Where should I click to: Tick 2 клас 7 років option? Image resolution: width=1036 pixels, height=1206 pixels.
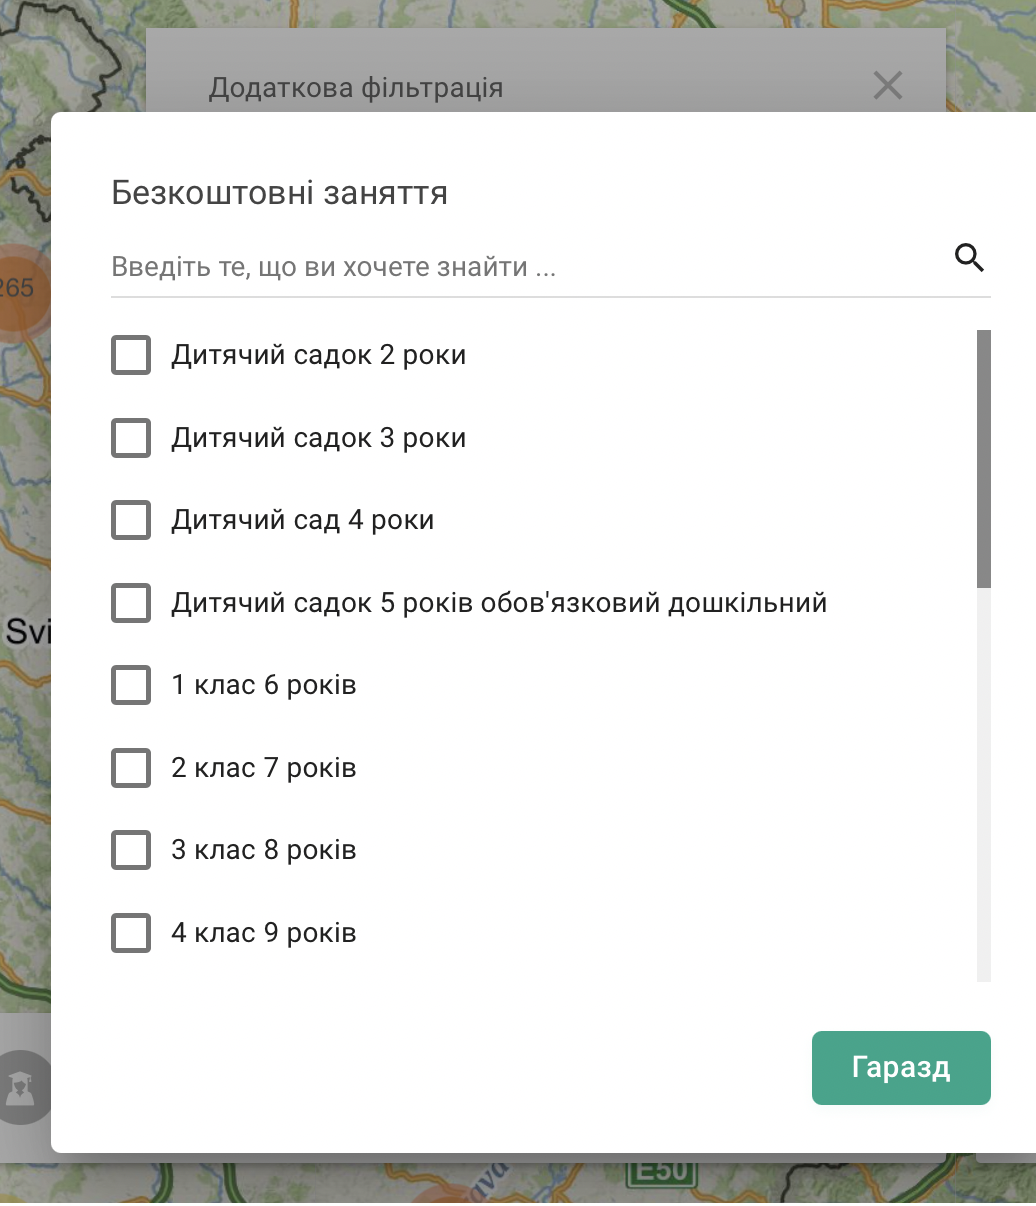click(131, 768)
